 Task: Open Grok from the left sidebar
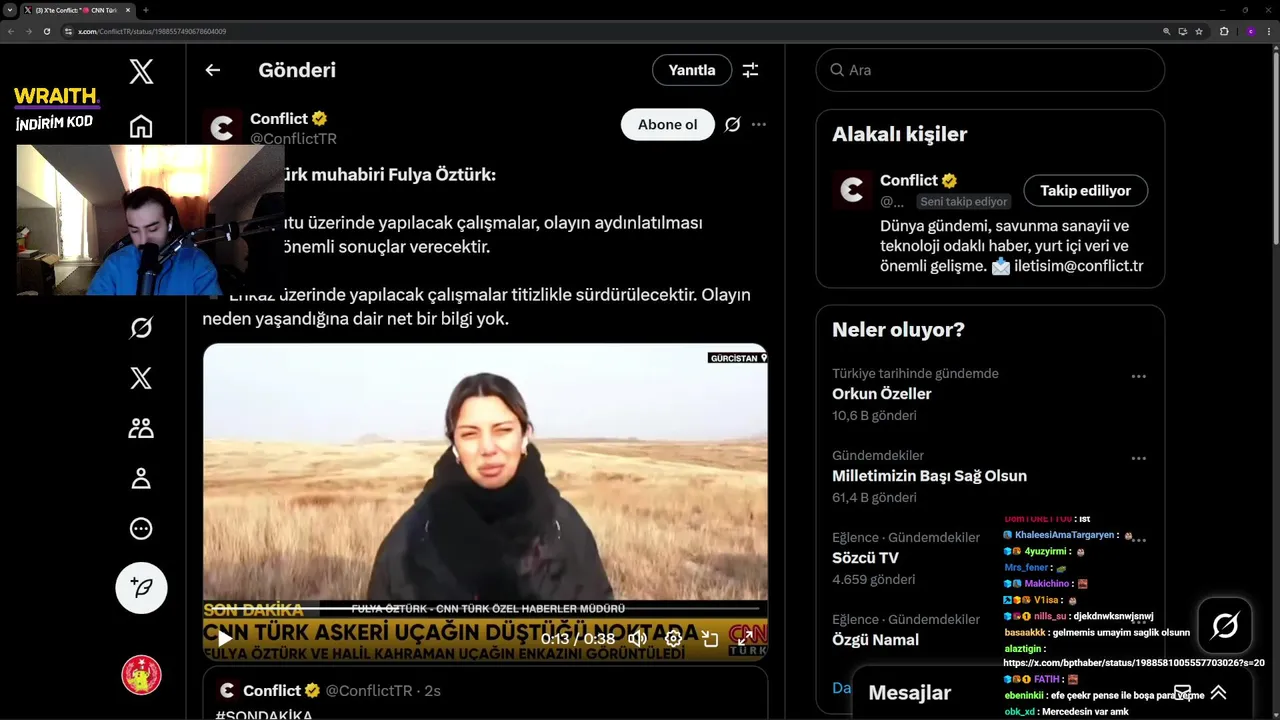click(x=141, y=328)
